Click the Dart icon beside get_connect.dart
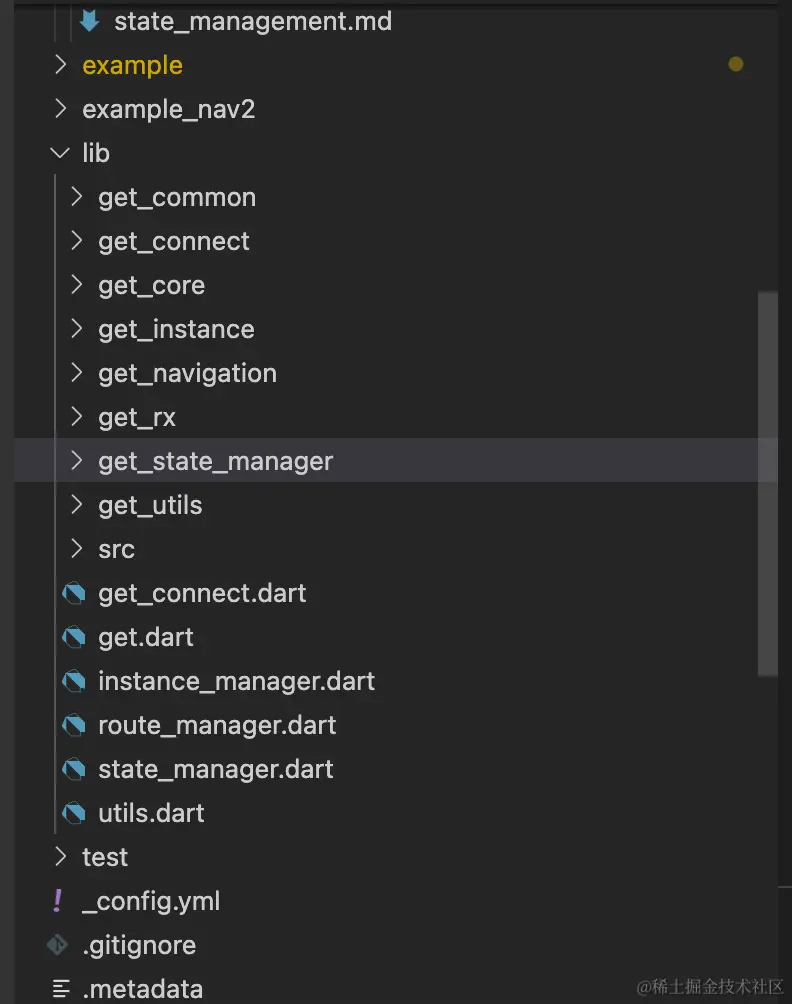The height and width of the screenshot is (1004, 792). pos(74,593)
